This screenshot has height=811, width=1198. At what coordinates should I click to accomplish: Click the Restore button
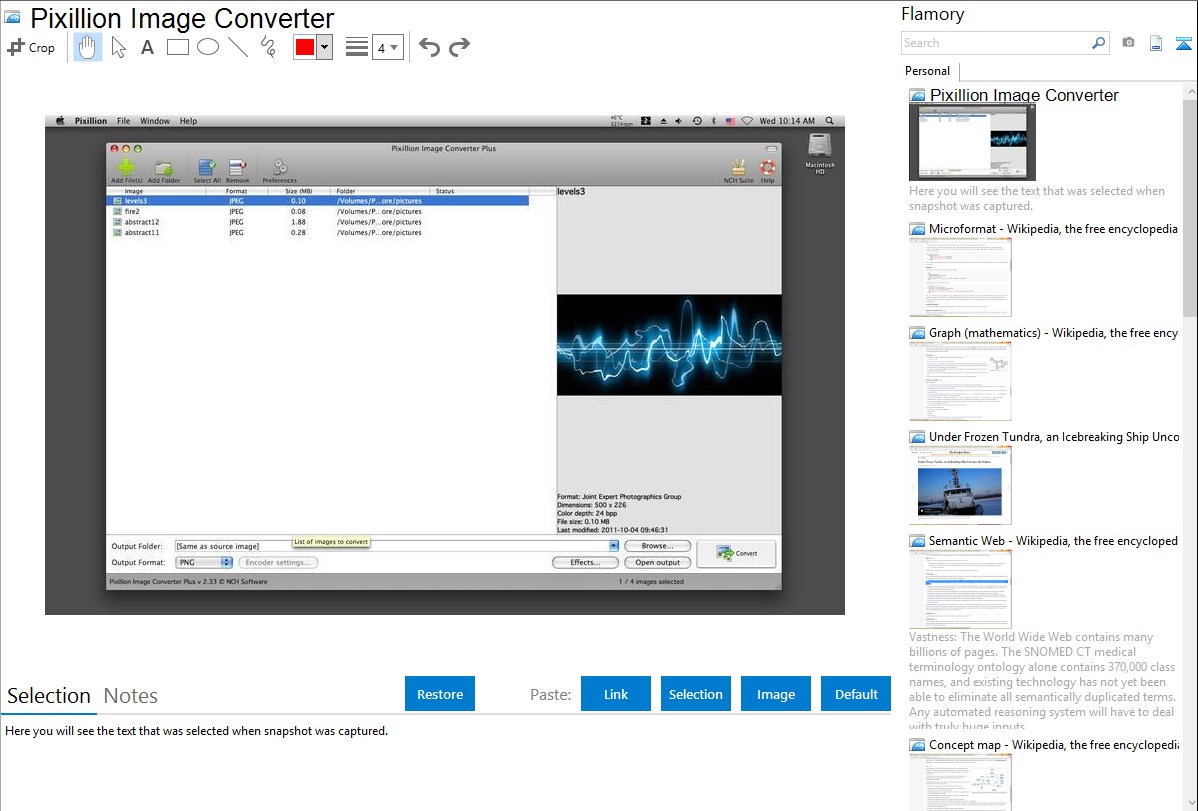tap(440, 693)
